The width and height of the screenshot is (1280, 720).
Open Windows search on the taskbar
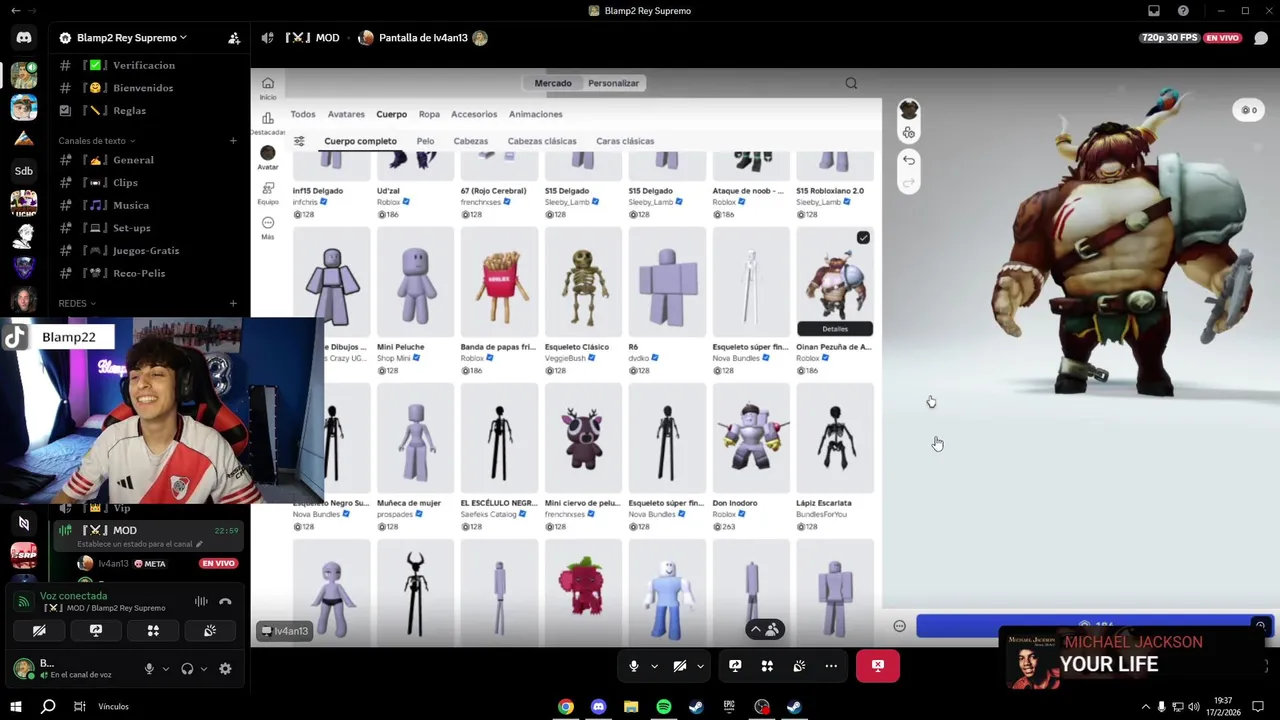click(48, 706)
